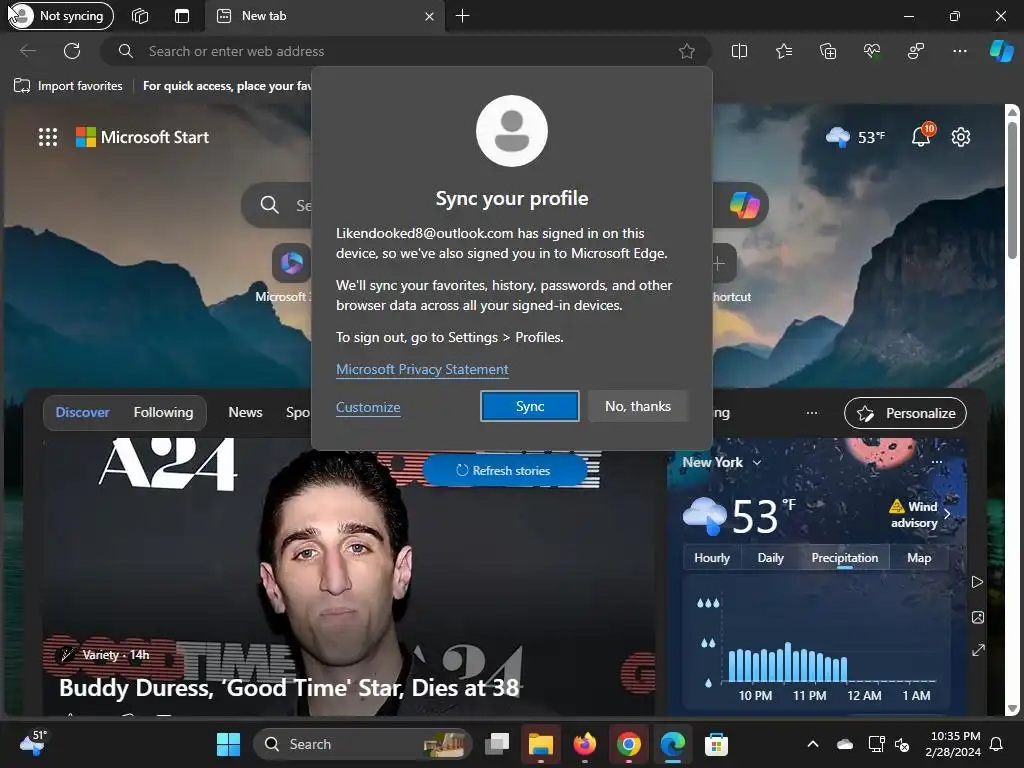Open the Microsoft Privacy Statement link
Screen dimensions: 1024x768
(422, 369)
